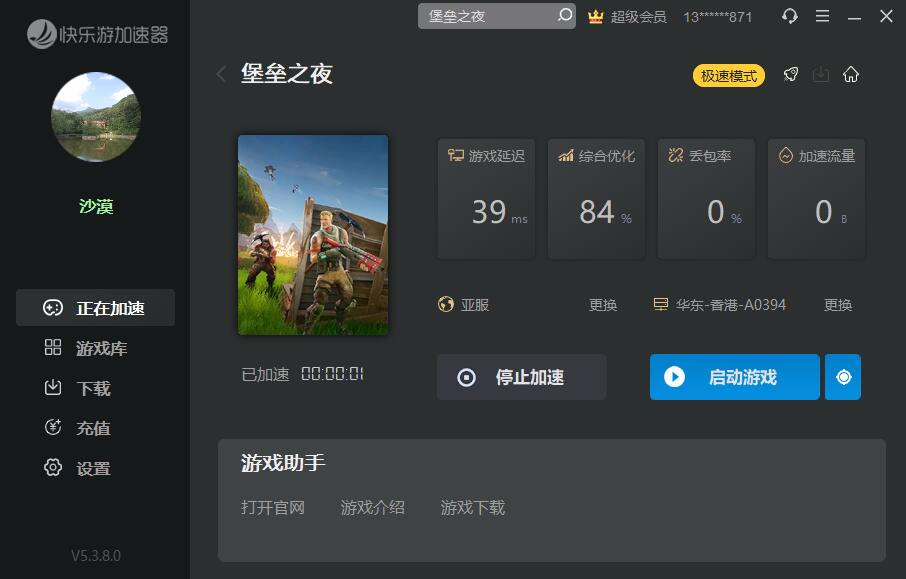This screenshot has width=906, height=579.
Task: Click the search magnifier icon
Action: (565, 15)
